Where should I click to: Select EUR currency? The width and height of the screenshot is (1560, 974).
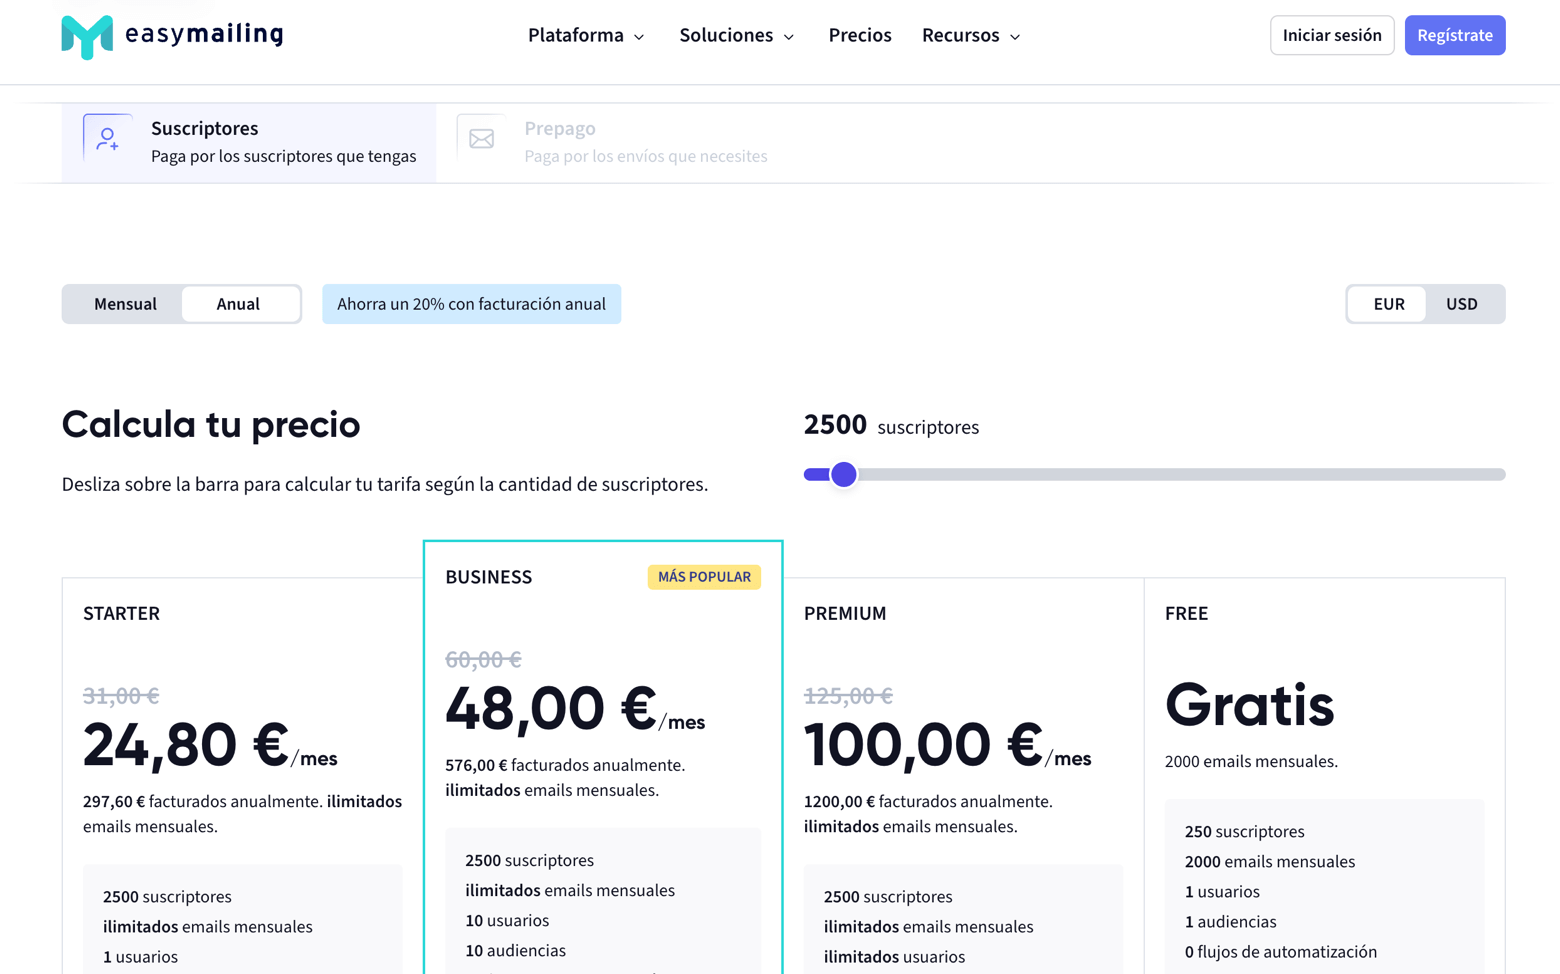pyautogui.click(x=1388, y=304)
